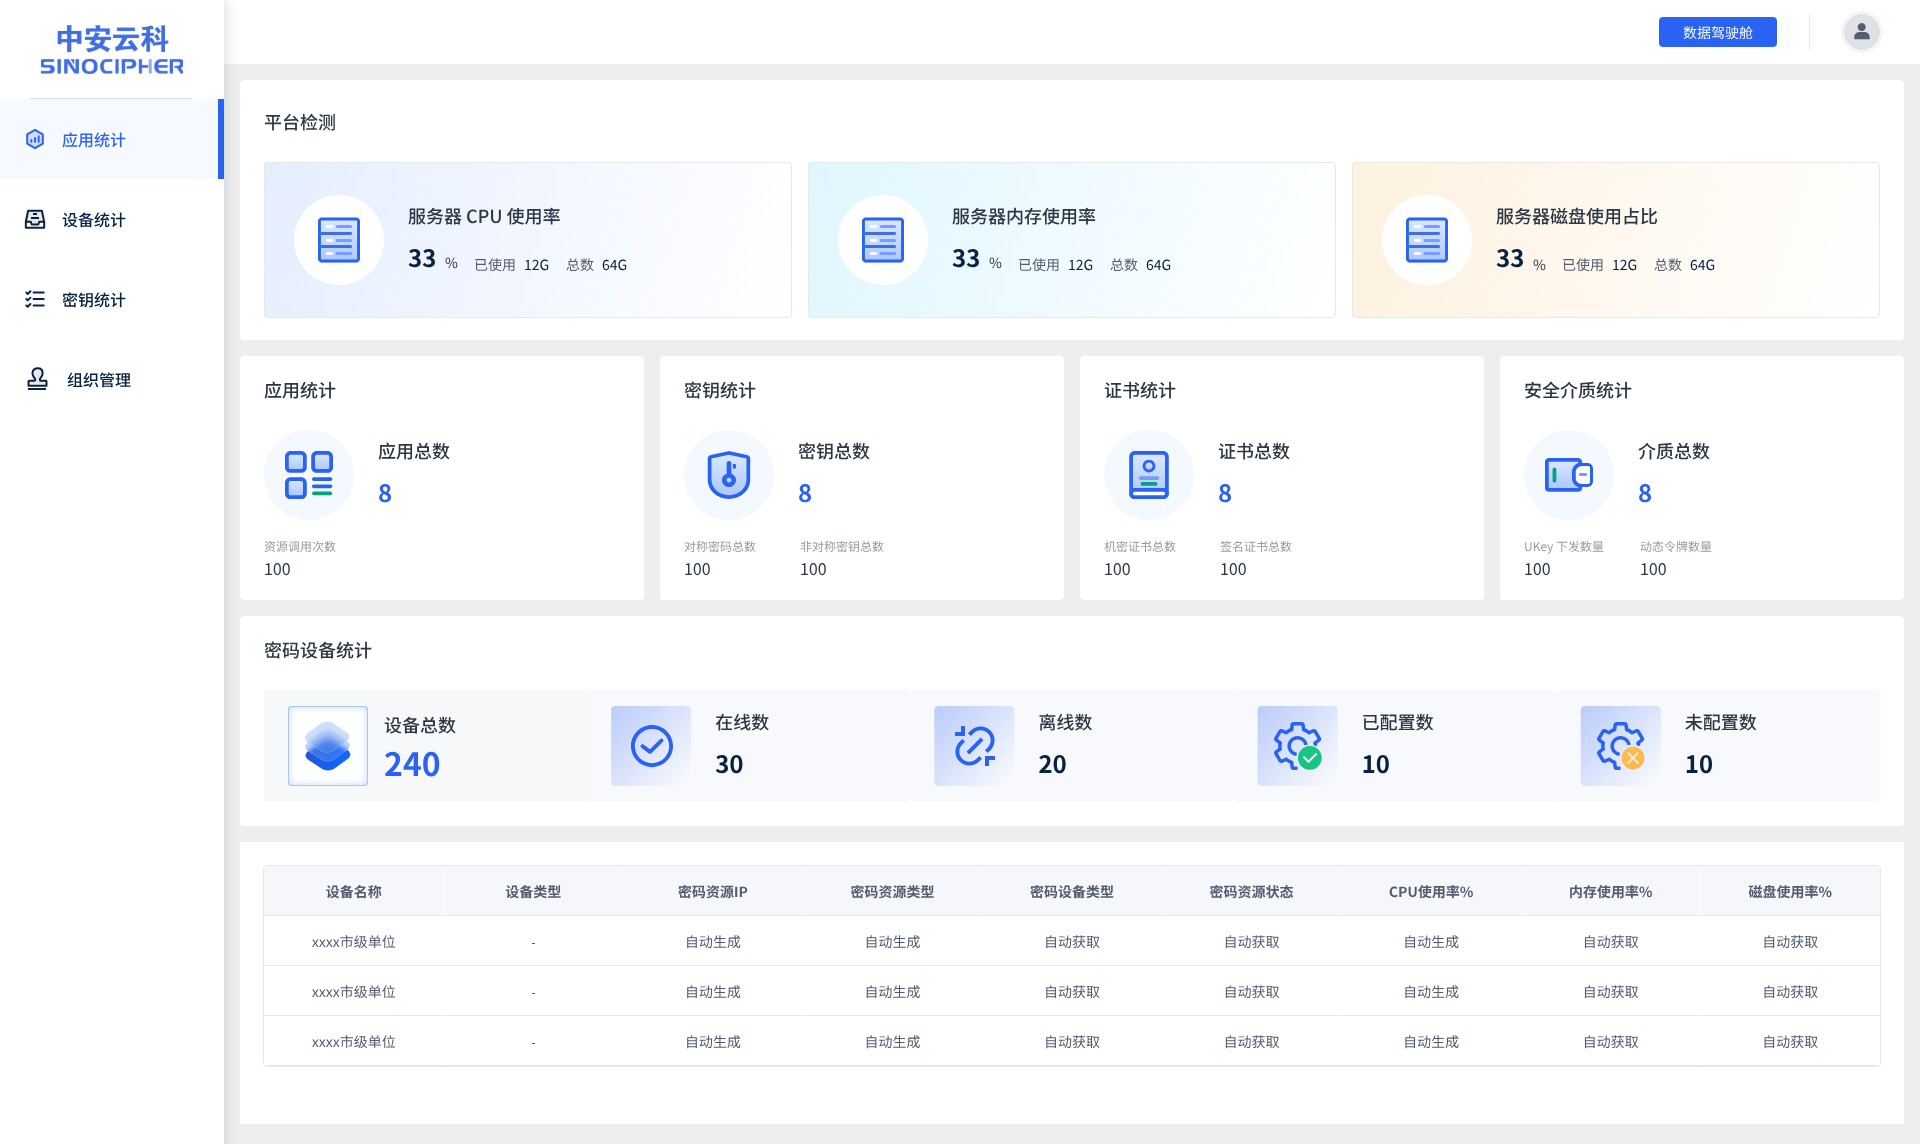The height and width of the screenshot is (1144, 1920).
Task: Click the 中安云科 SINOCIPHER logo
Action: pyautogui.click(x=112, y=50)
